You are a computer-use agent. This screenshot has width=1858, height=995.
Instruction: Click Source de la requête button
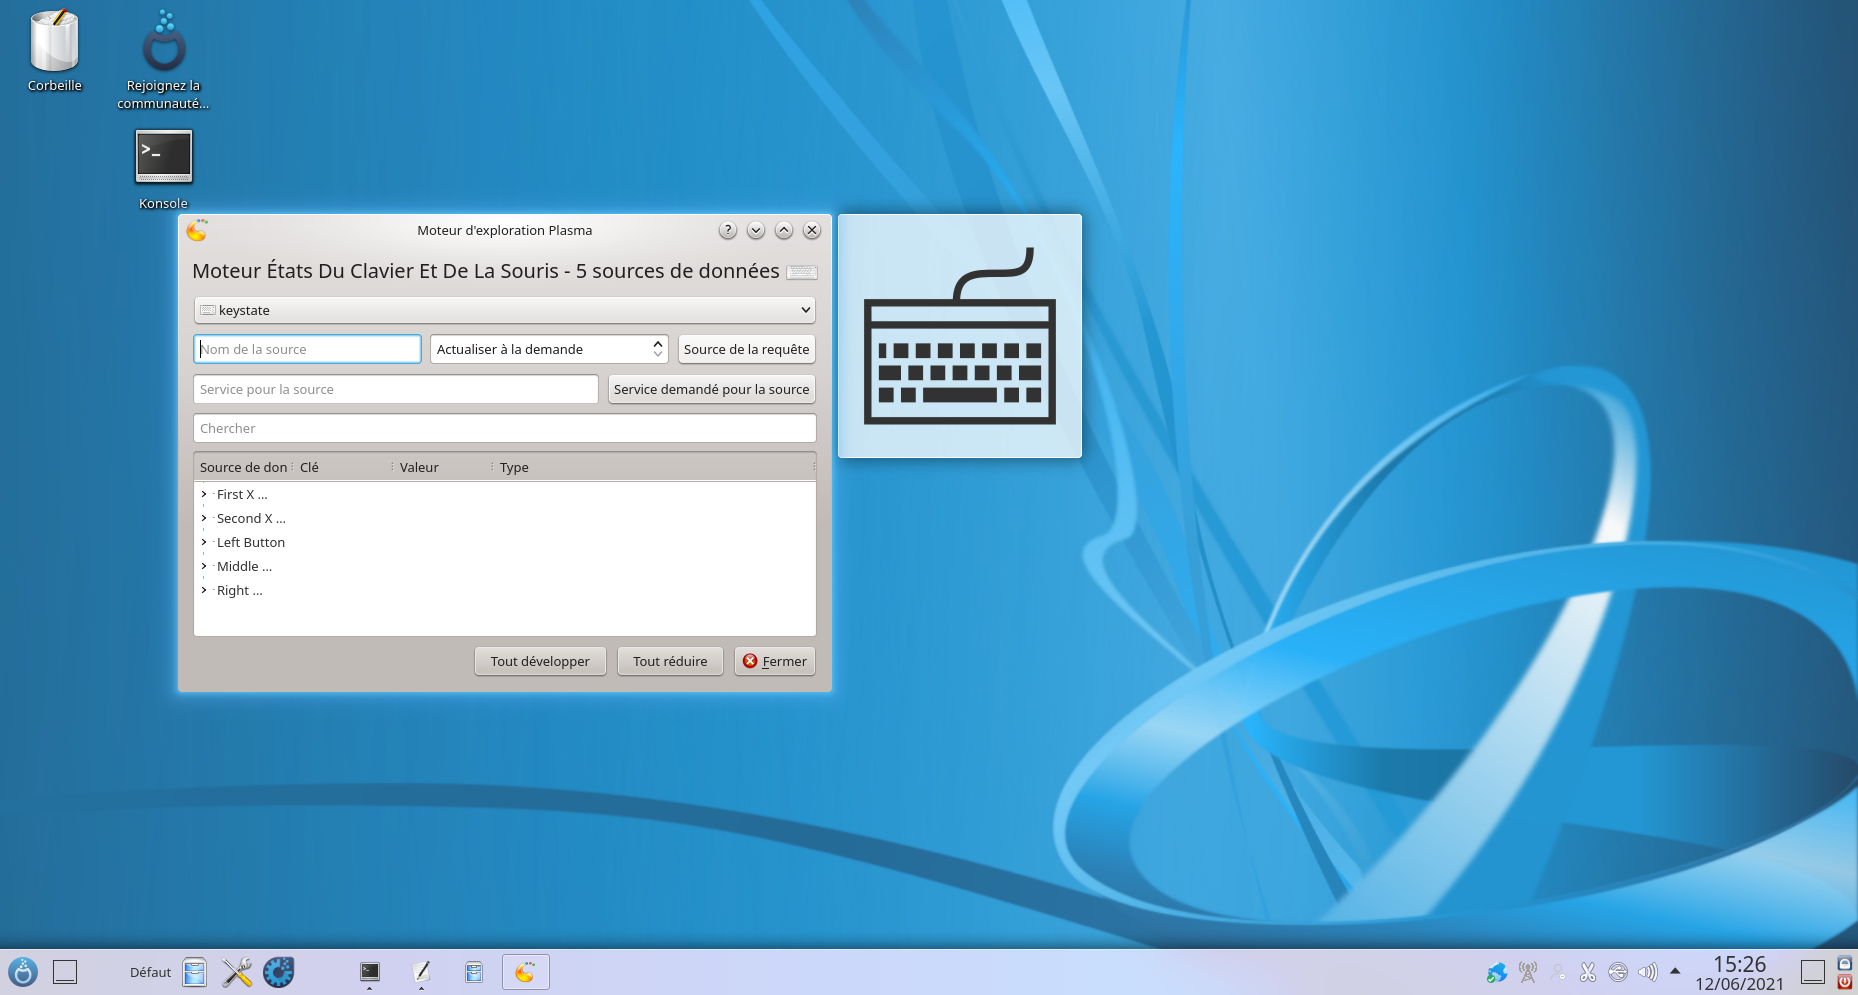(747, 349)
